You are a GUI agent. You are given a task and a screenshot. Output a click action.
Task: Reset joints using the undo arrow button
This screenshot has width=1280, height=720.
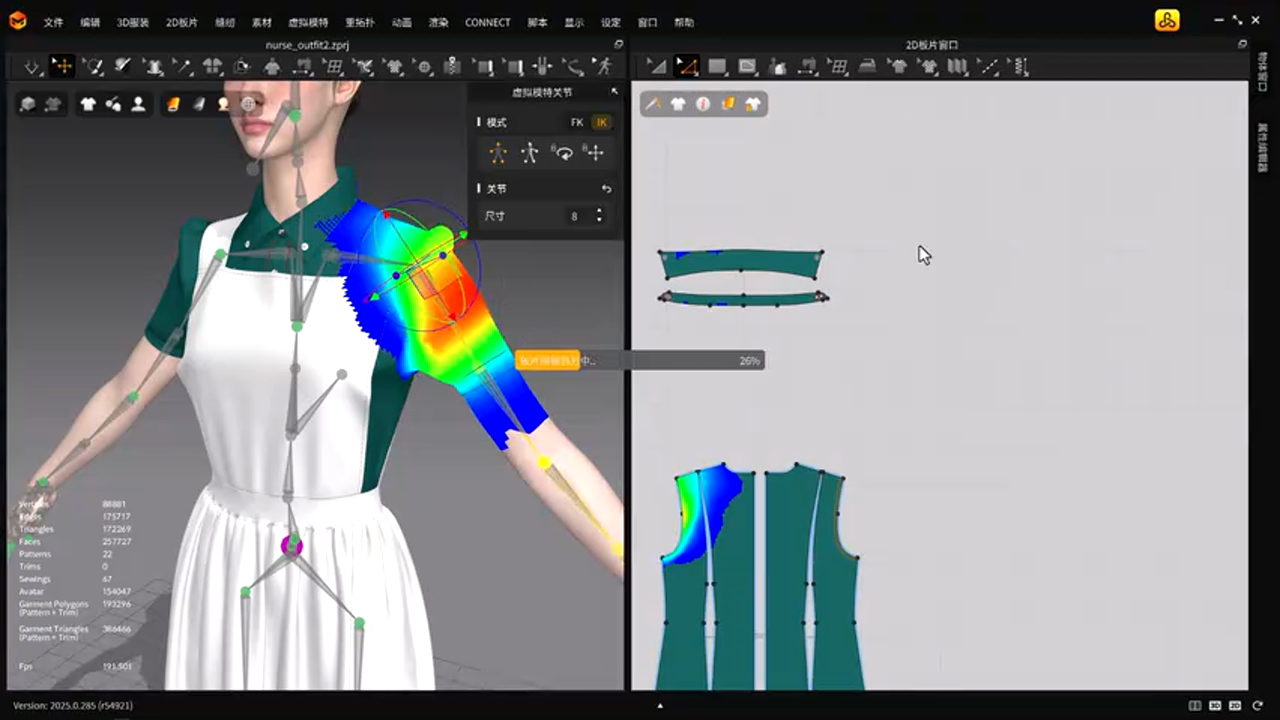[x=606, y=189]
